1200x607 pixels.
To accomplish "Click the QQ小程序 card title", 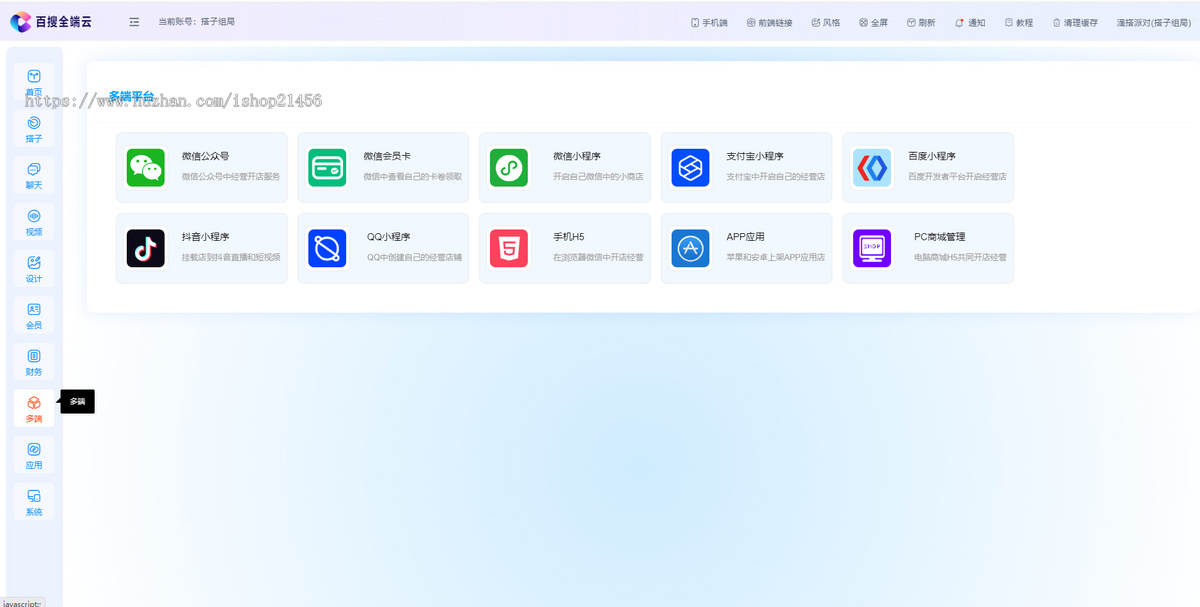I will (388, 237).
